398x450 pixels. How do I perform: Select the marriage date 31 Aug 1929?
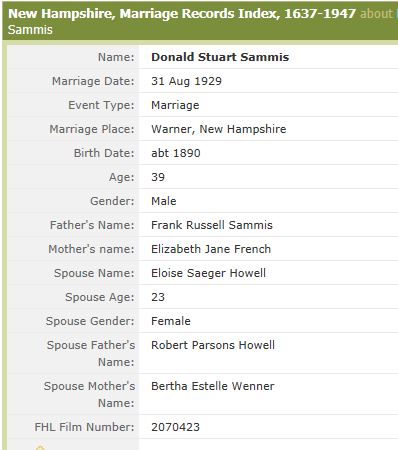click(x=186, y=81)
